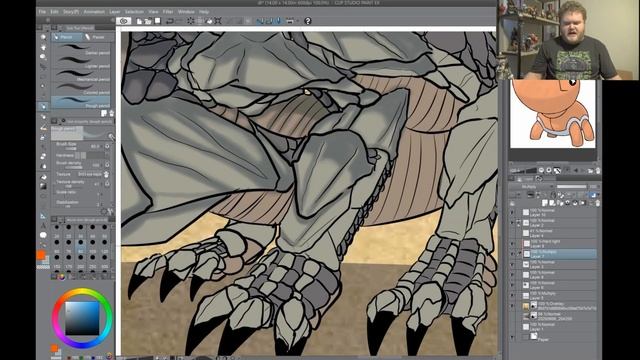Open the Window menu
This screenshot has width=640, height=360.
click(x=186, y=12)
